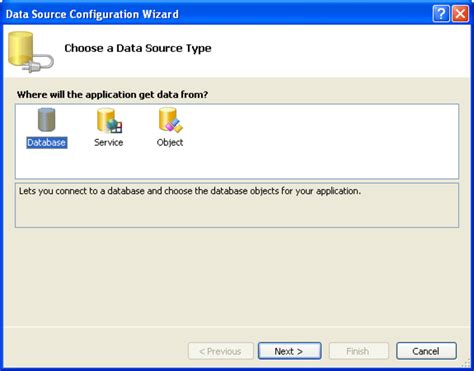Image resolution: width=474 pixels, height=371 pixels.
Task: Open the Help question mark button in the title bar
Action: pos(441,14)
